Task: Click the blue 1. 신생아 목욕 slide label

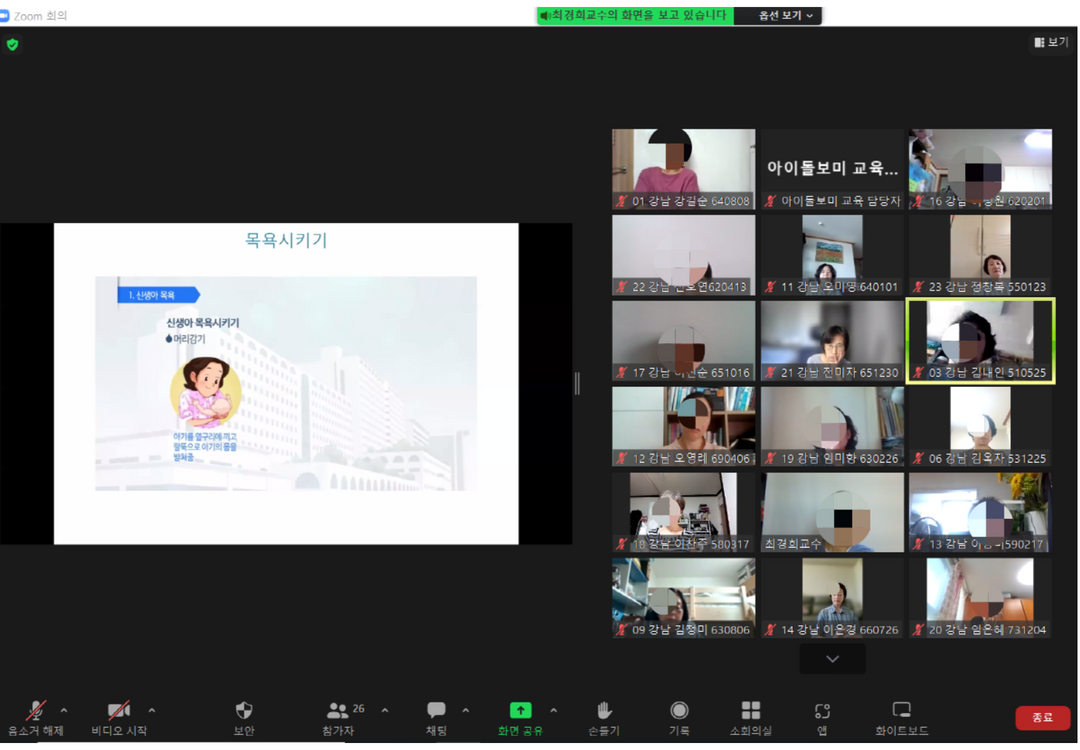Action: 158,295
